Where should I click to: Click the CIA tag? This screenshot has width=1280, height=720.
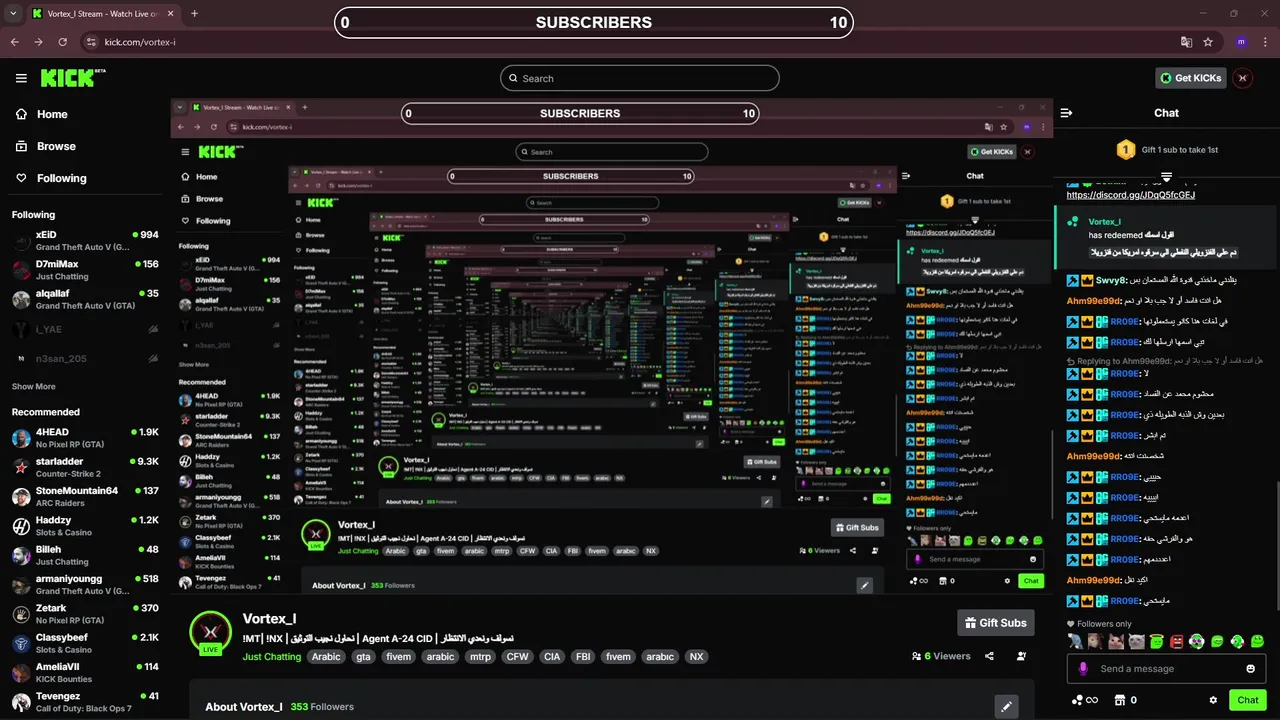coord(552,657)
